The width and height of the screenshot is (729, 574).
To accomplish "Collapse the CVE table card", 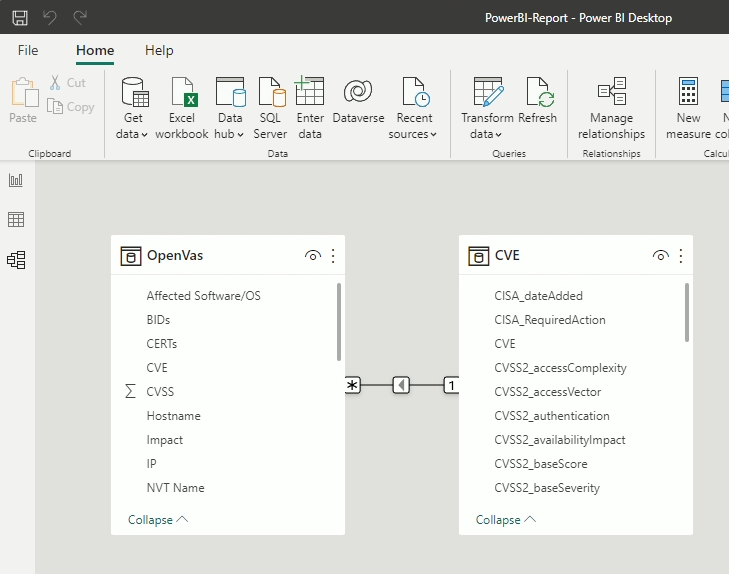I will (x=506, y=520).
